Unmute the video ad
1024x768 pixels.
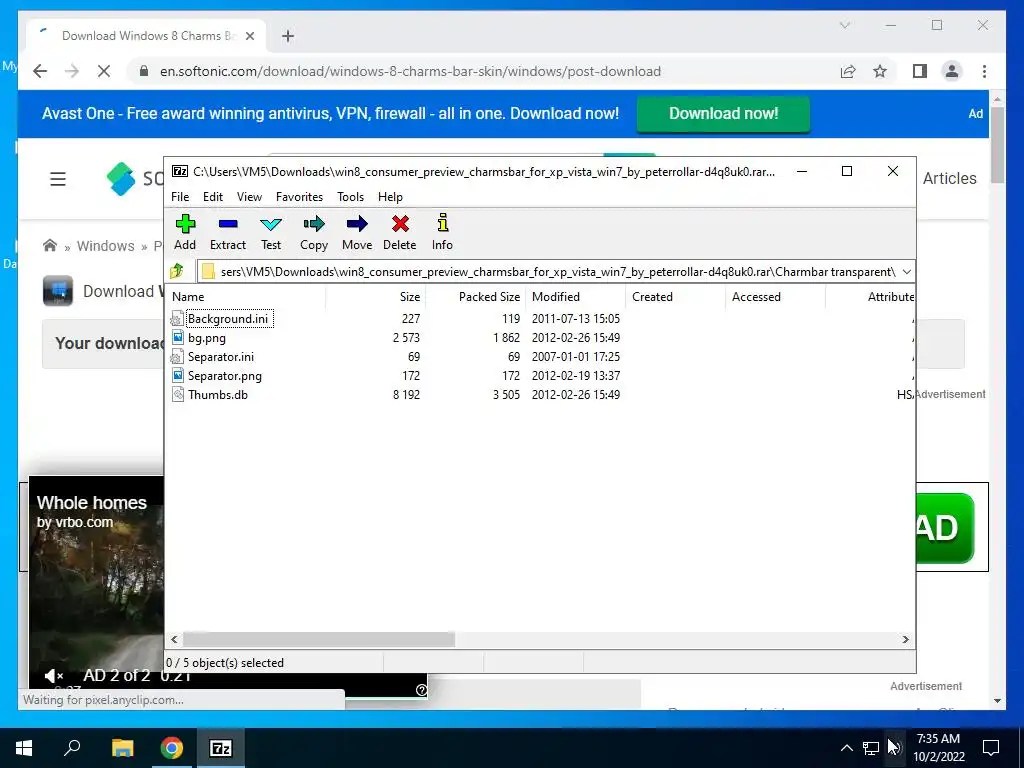53,676
